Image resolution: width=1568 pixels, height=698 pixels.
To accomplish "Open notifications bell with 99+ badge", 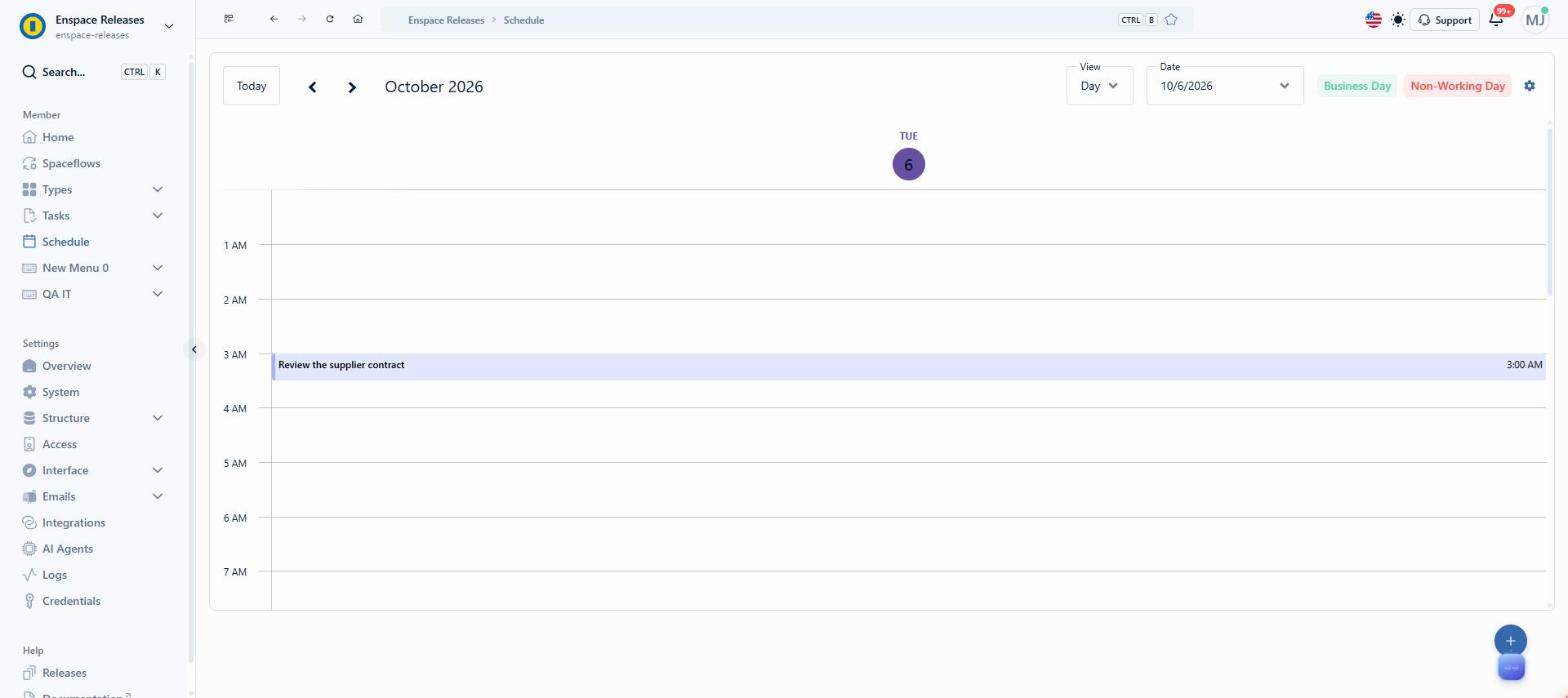I will (x=1496, y=20).
